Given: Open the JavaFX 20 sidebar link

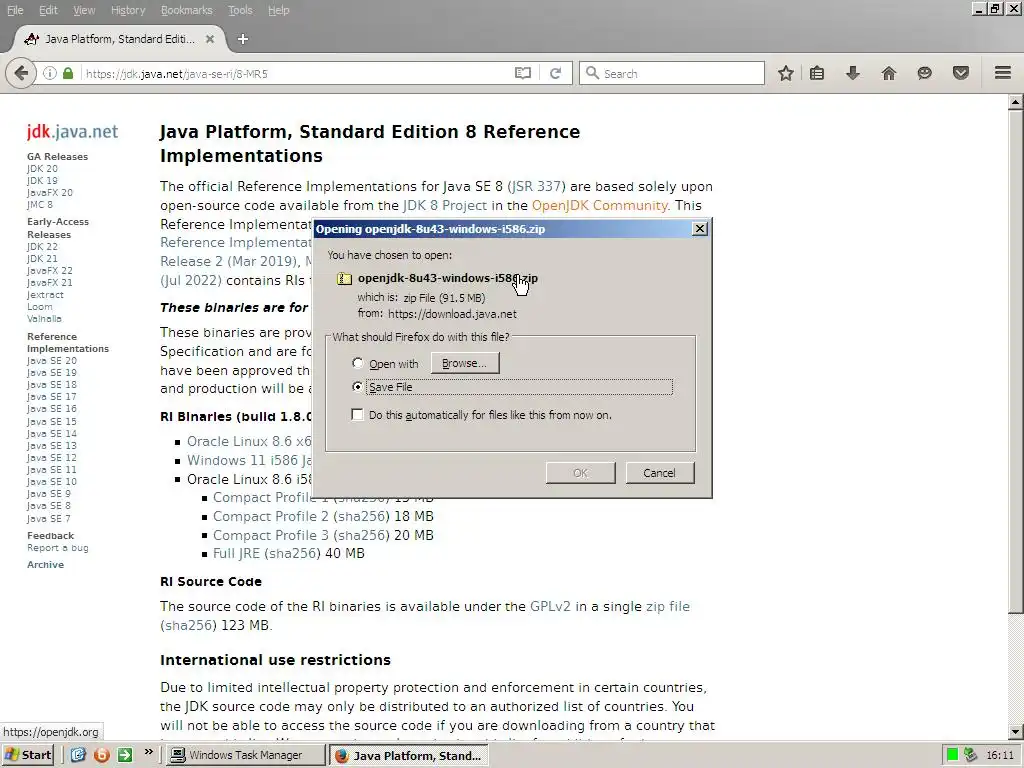Looking at the screenshot, I should 50,193.
